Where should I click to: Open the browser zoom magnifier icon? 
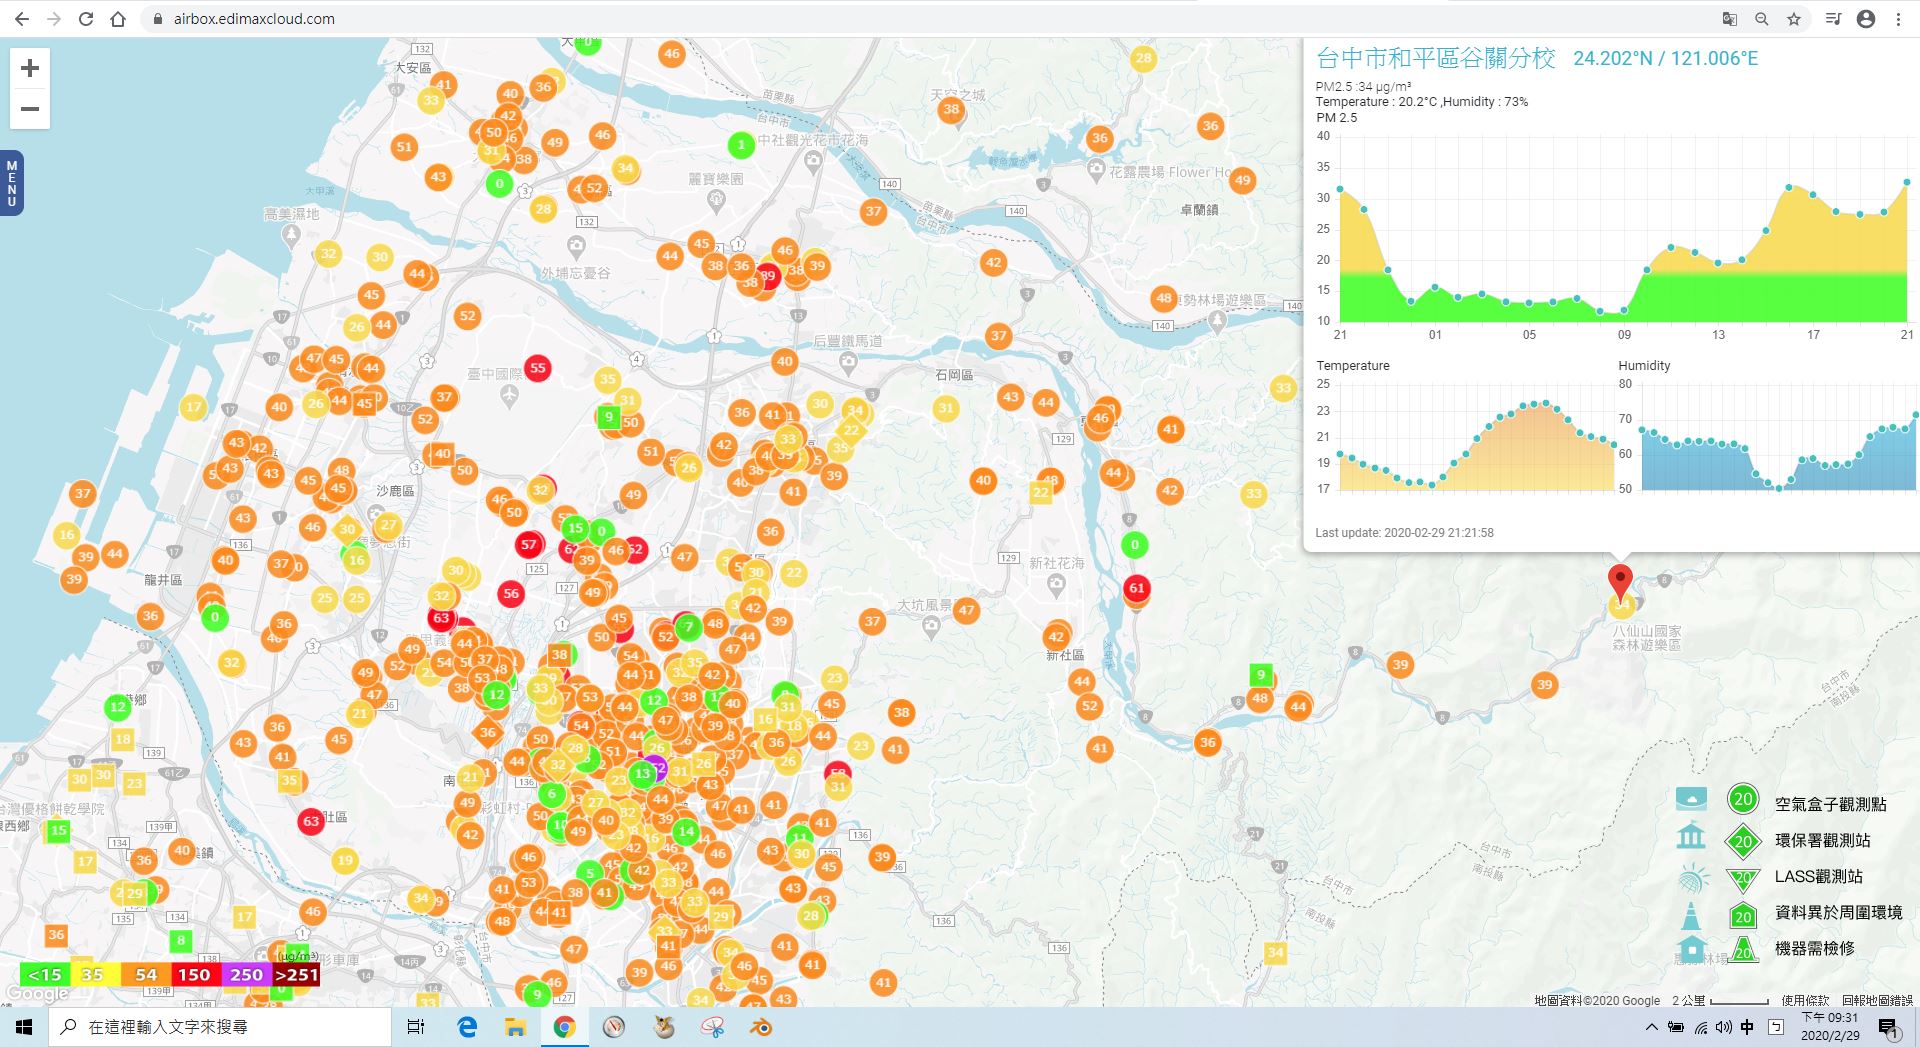[x=1762, y=19]
